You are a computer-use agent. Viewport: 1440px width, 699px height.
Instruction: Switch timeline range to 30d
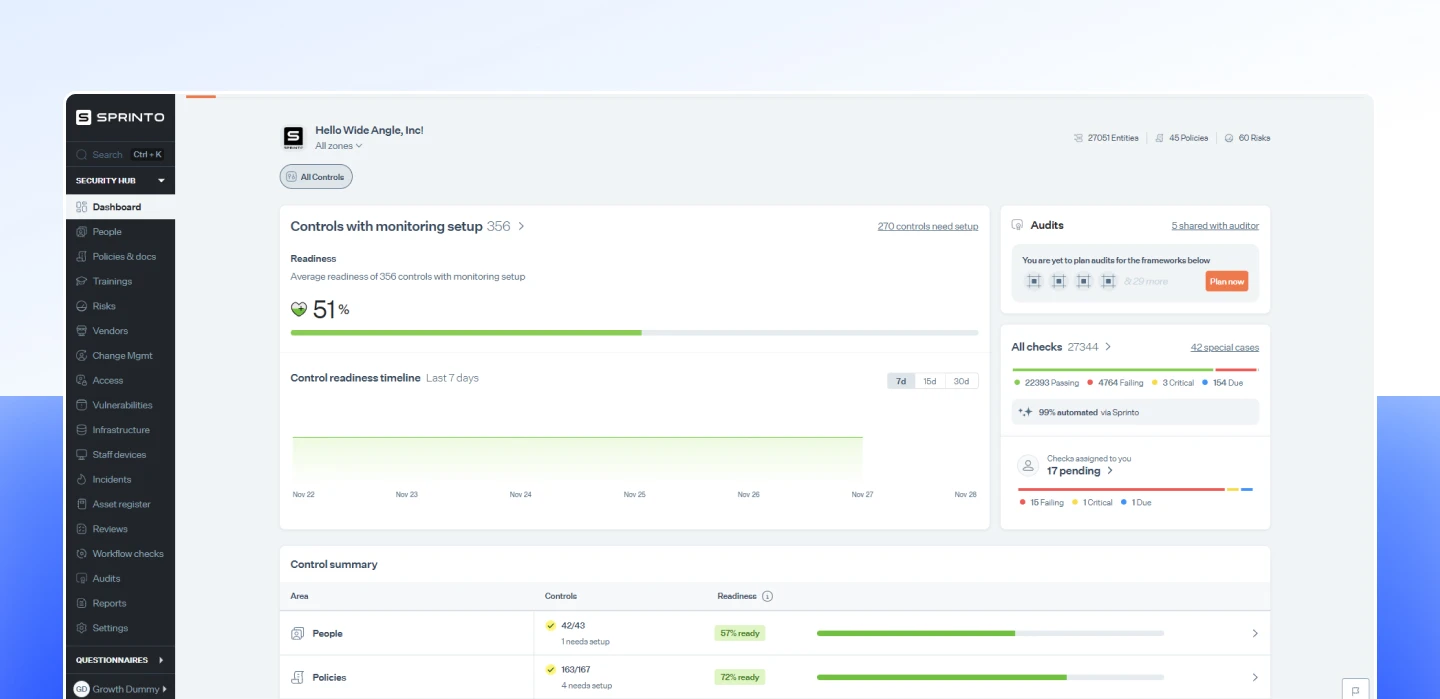[961, 381]
